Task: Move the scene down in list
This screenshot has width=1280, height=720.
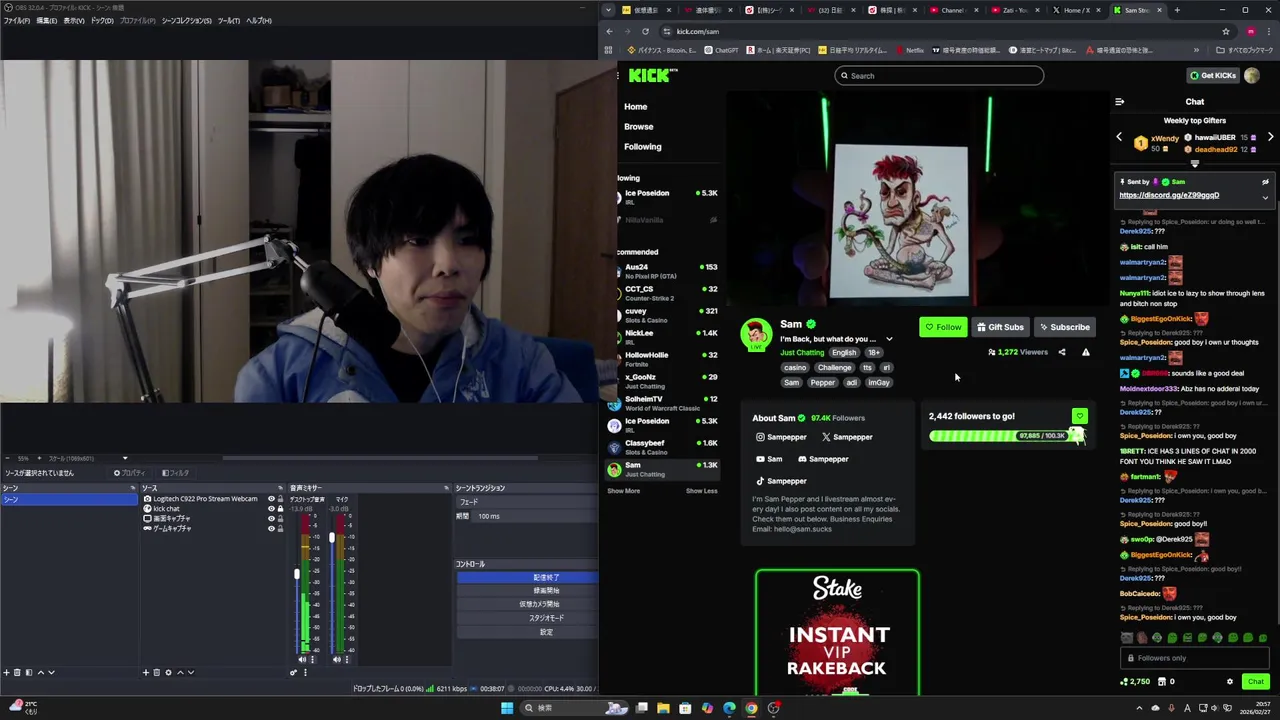Action: click(51, 672)
